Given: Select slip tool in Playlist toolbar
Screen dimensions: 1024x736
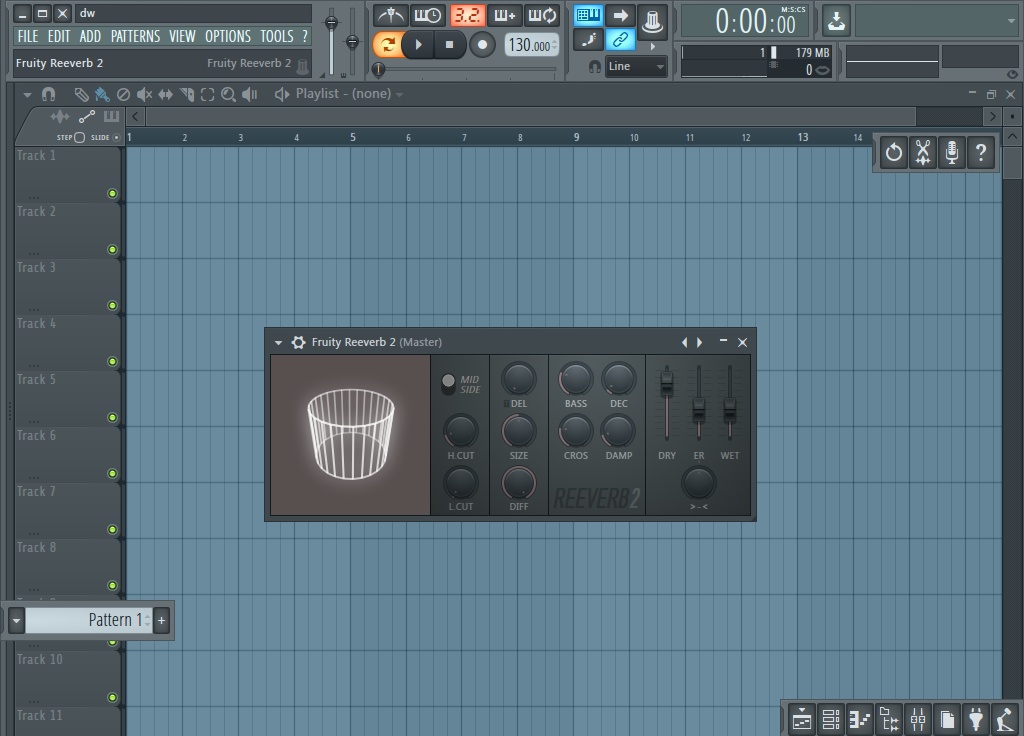Looking at the screenshot, I should (x=165, y=95).
